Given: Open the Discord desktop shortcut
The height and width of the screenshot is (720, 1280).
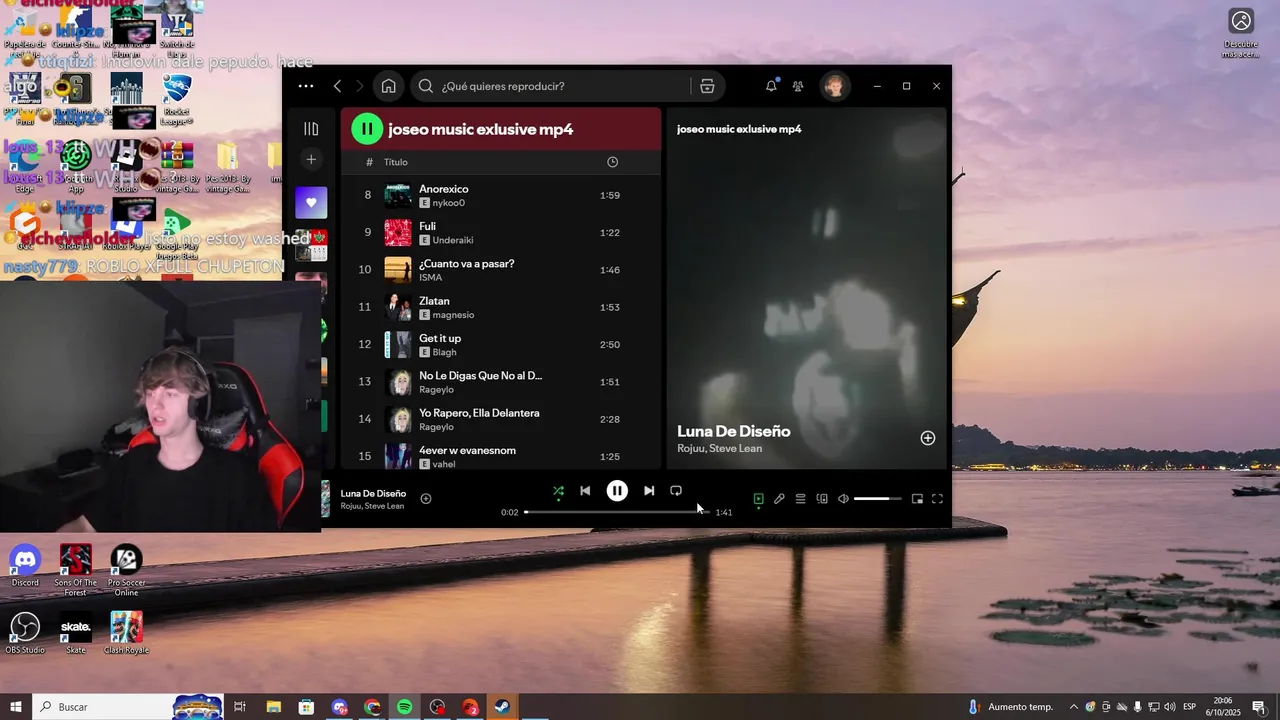Looking at the screenshot, I should click(x=25, y=566).
